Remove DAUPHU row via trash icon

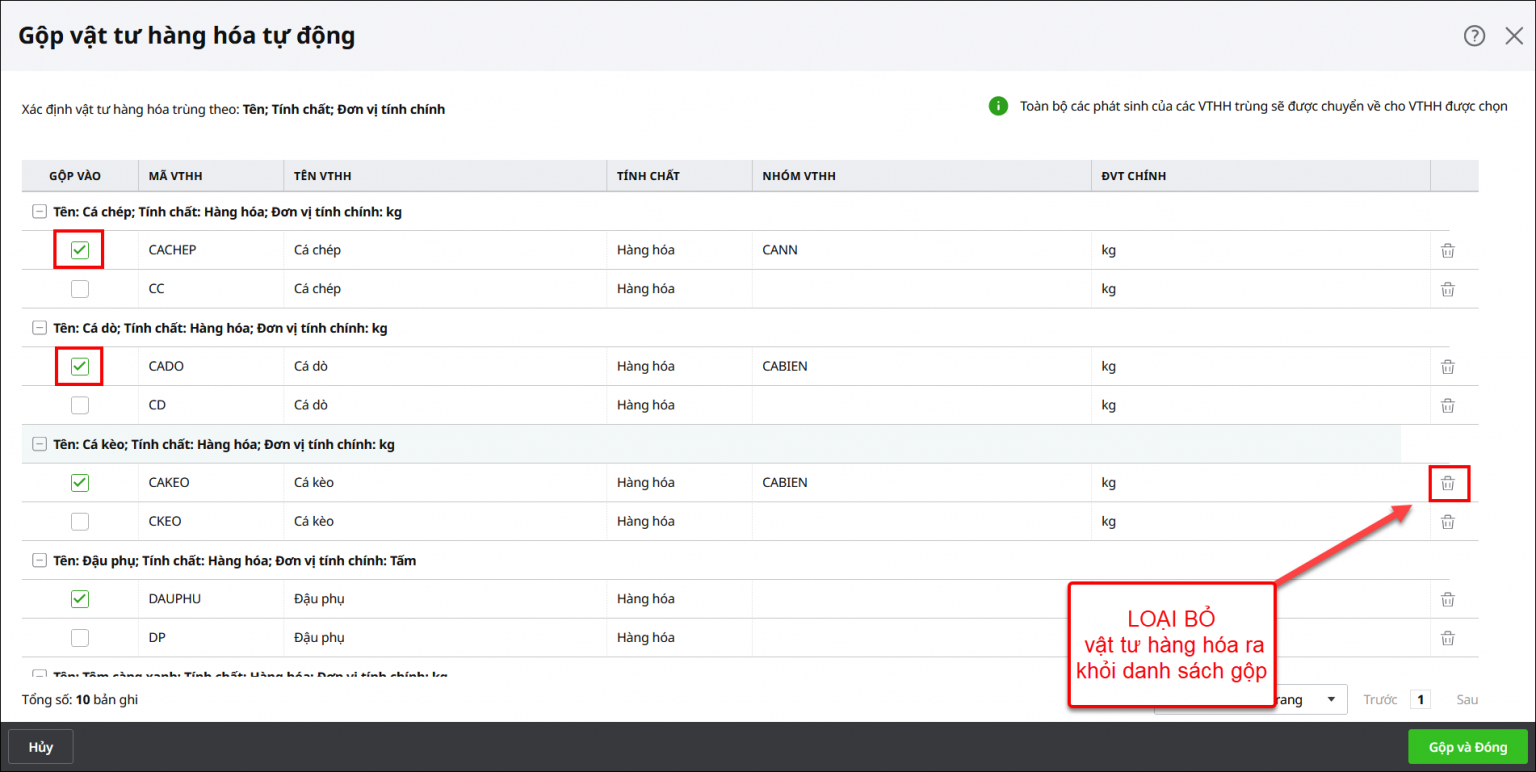(x=1447, y=599)
